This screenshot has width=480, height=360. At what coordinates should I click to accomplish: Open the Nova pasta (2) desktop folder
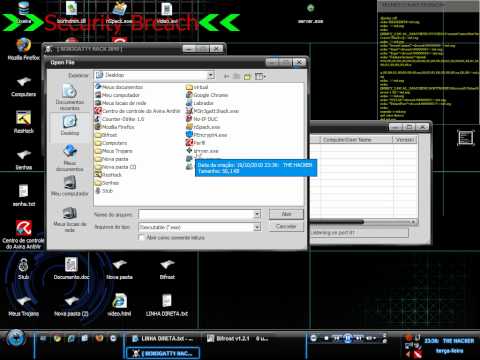pos(71,306)
